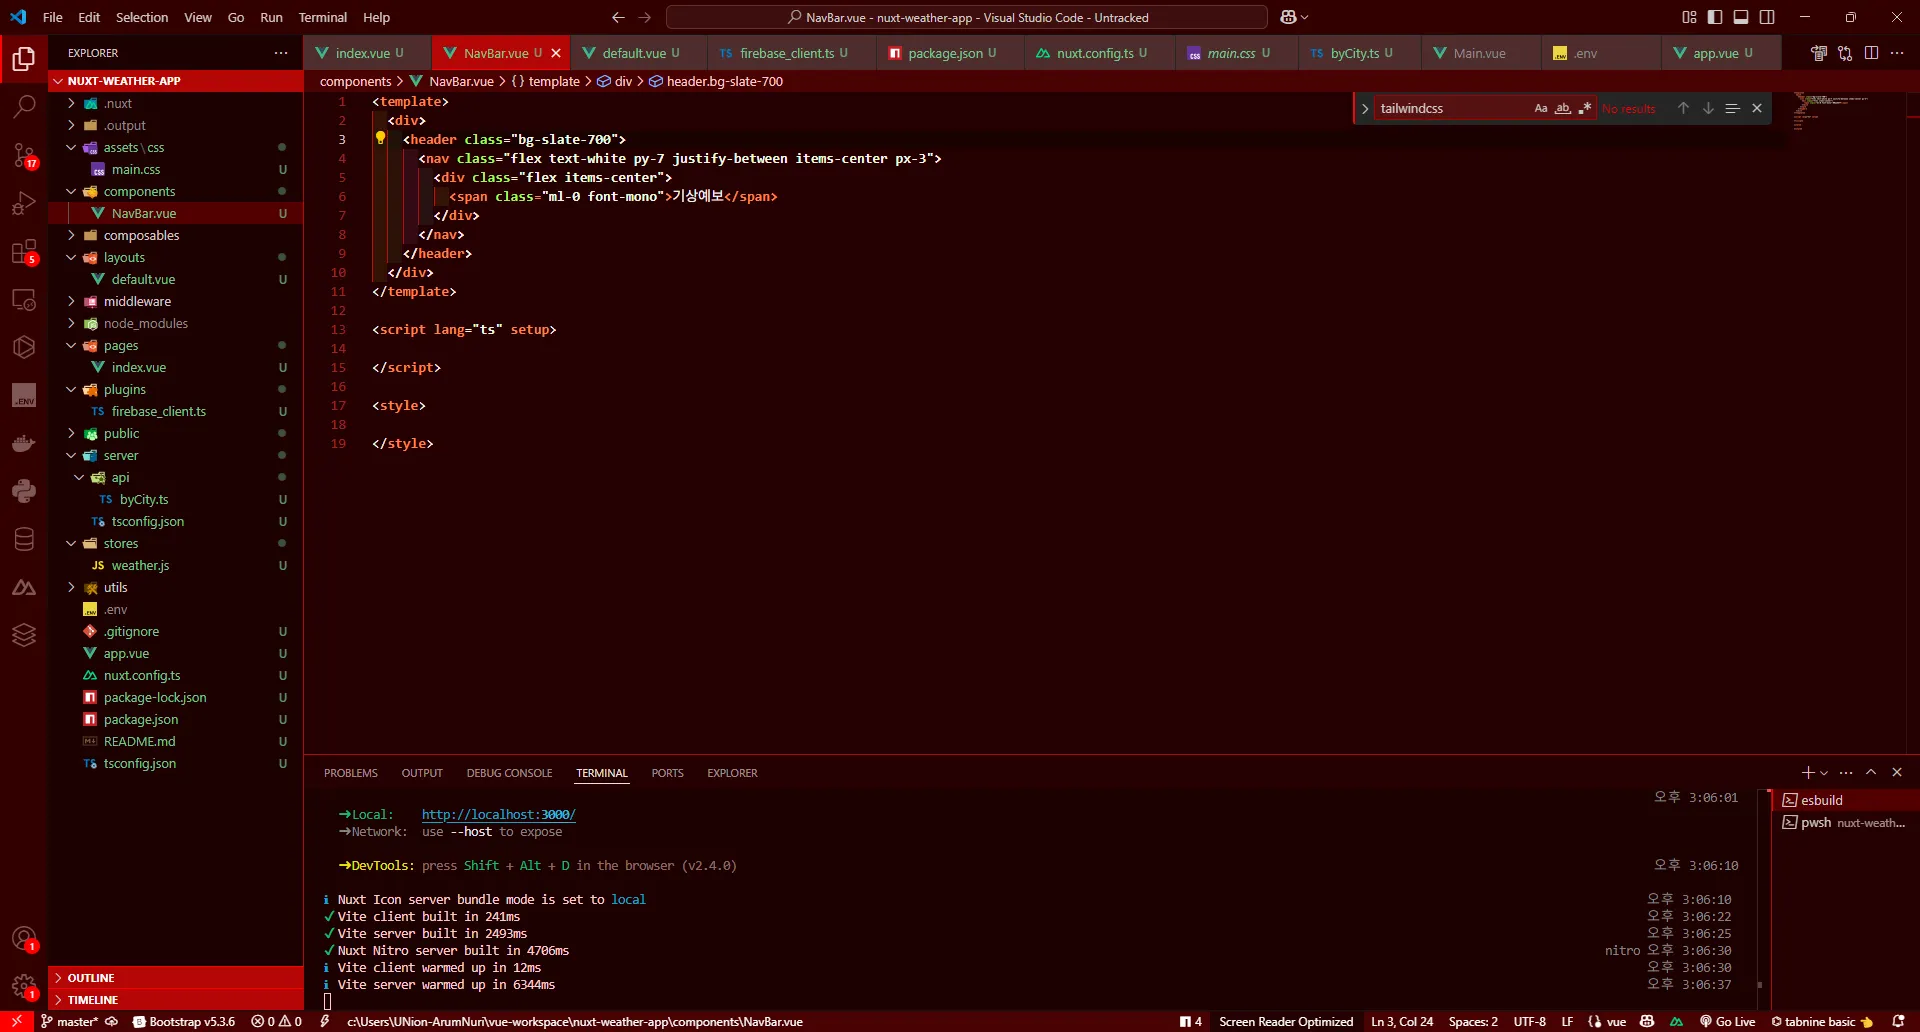The height and width of the screenshot is (1032, 1920).
Task: Maximize the terminal panel size
Action: click(x=1871, y=772)
